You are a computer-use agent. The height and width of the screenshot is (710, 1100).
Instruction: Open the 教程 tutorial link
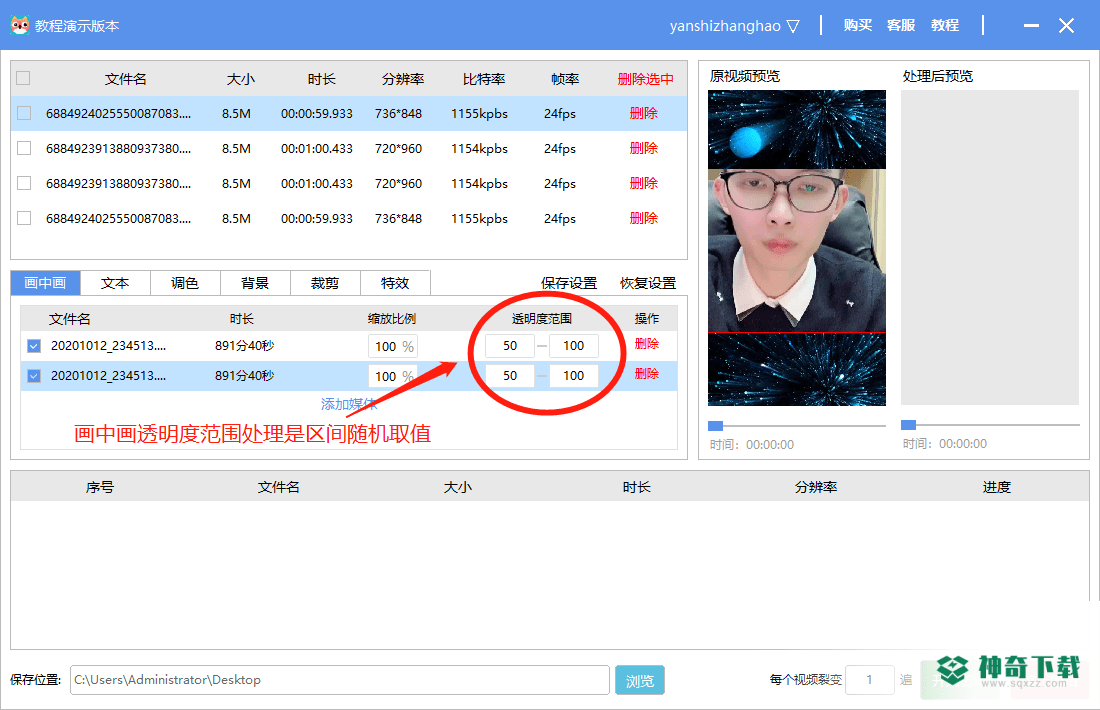(x=944, y=25)
